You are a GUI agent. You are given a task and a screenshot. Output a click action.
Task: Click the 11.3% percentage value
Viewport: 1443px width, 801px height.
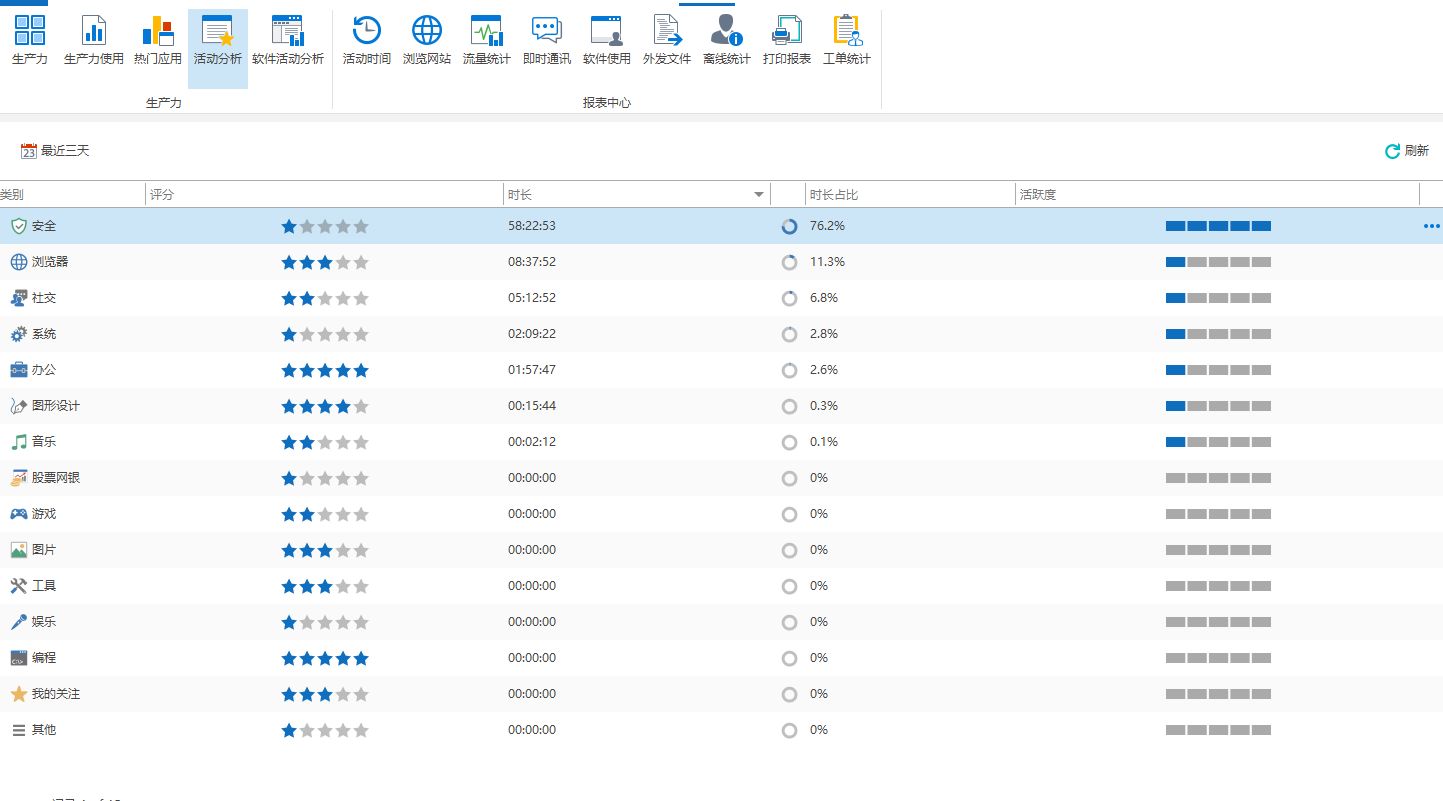(x=827, y=262)
